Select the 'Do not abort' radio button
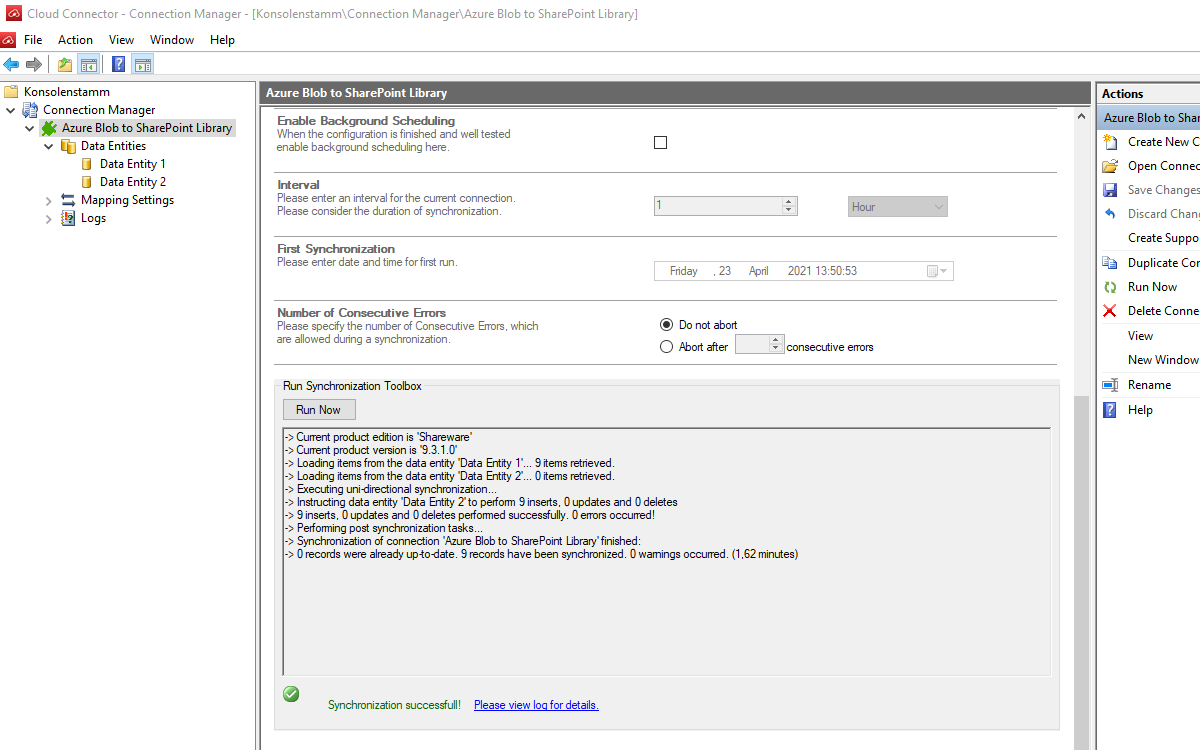Image resolution: width=1200 pixels, height=750 pixels. tap(667, 325)
